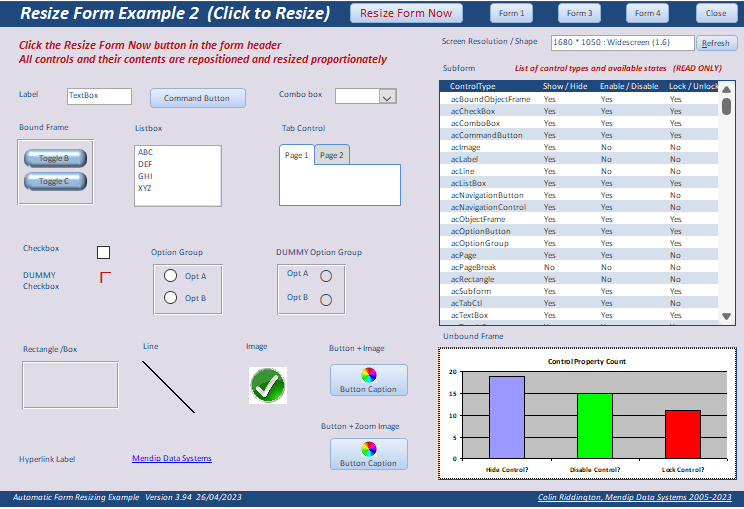The width and height of the screenshot is (744, 509).
Task: Select the acCommandButton row
Action: (579, 135)
